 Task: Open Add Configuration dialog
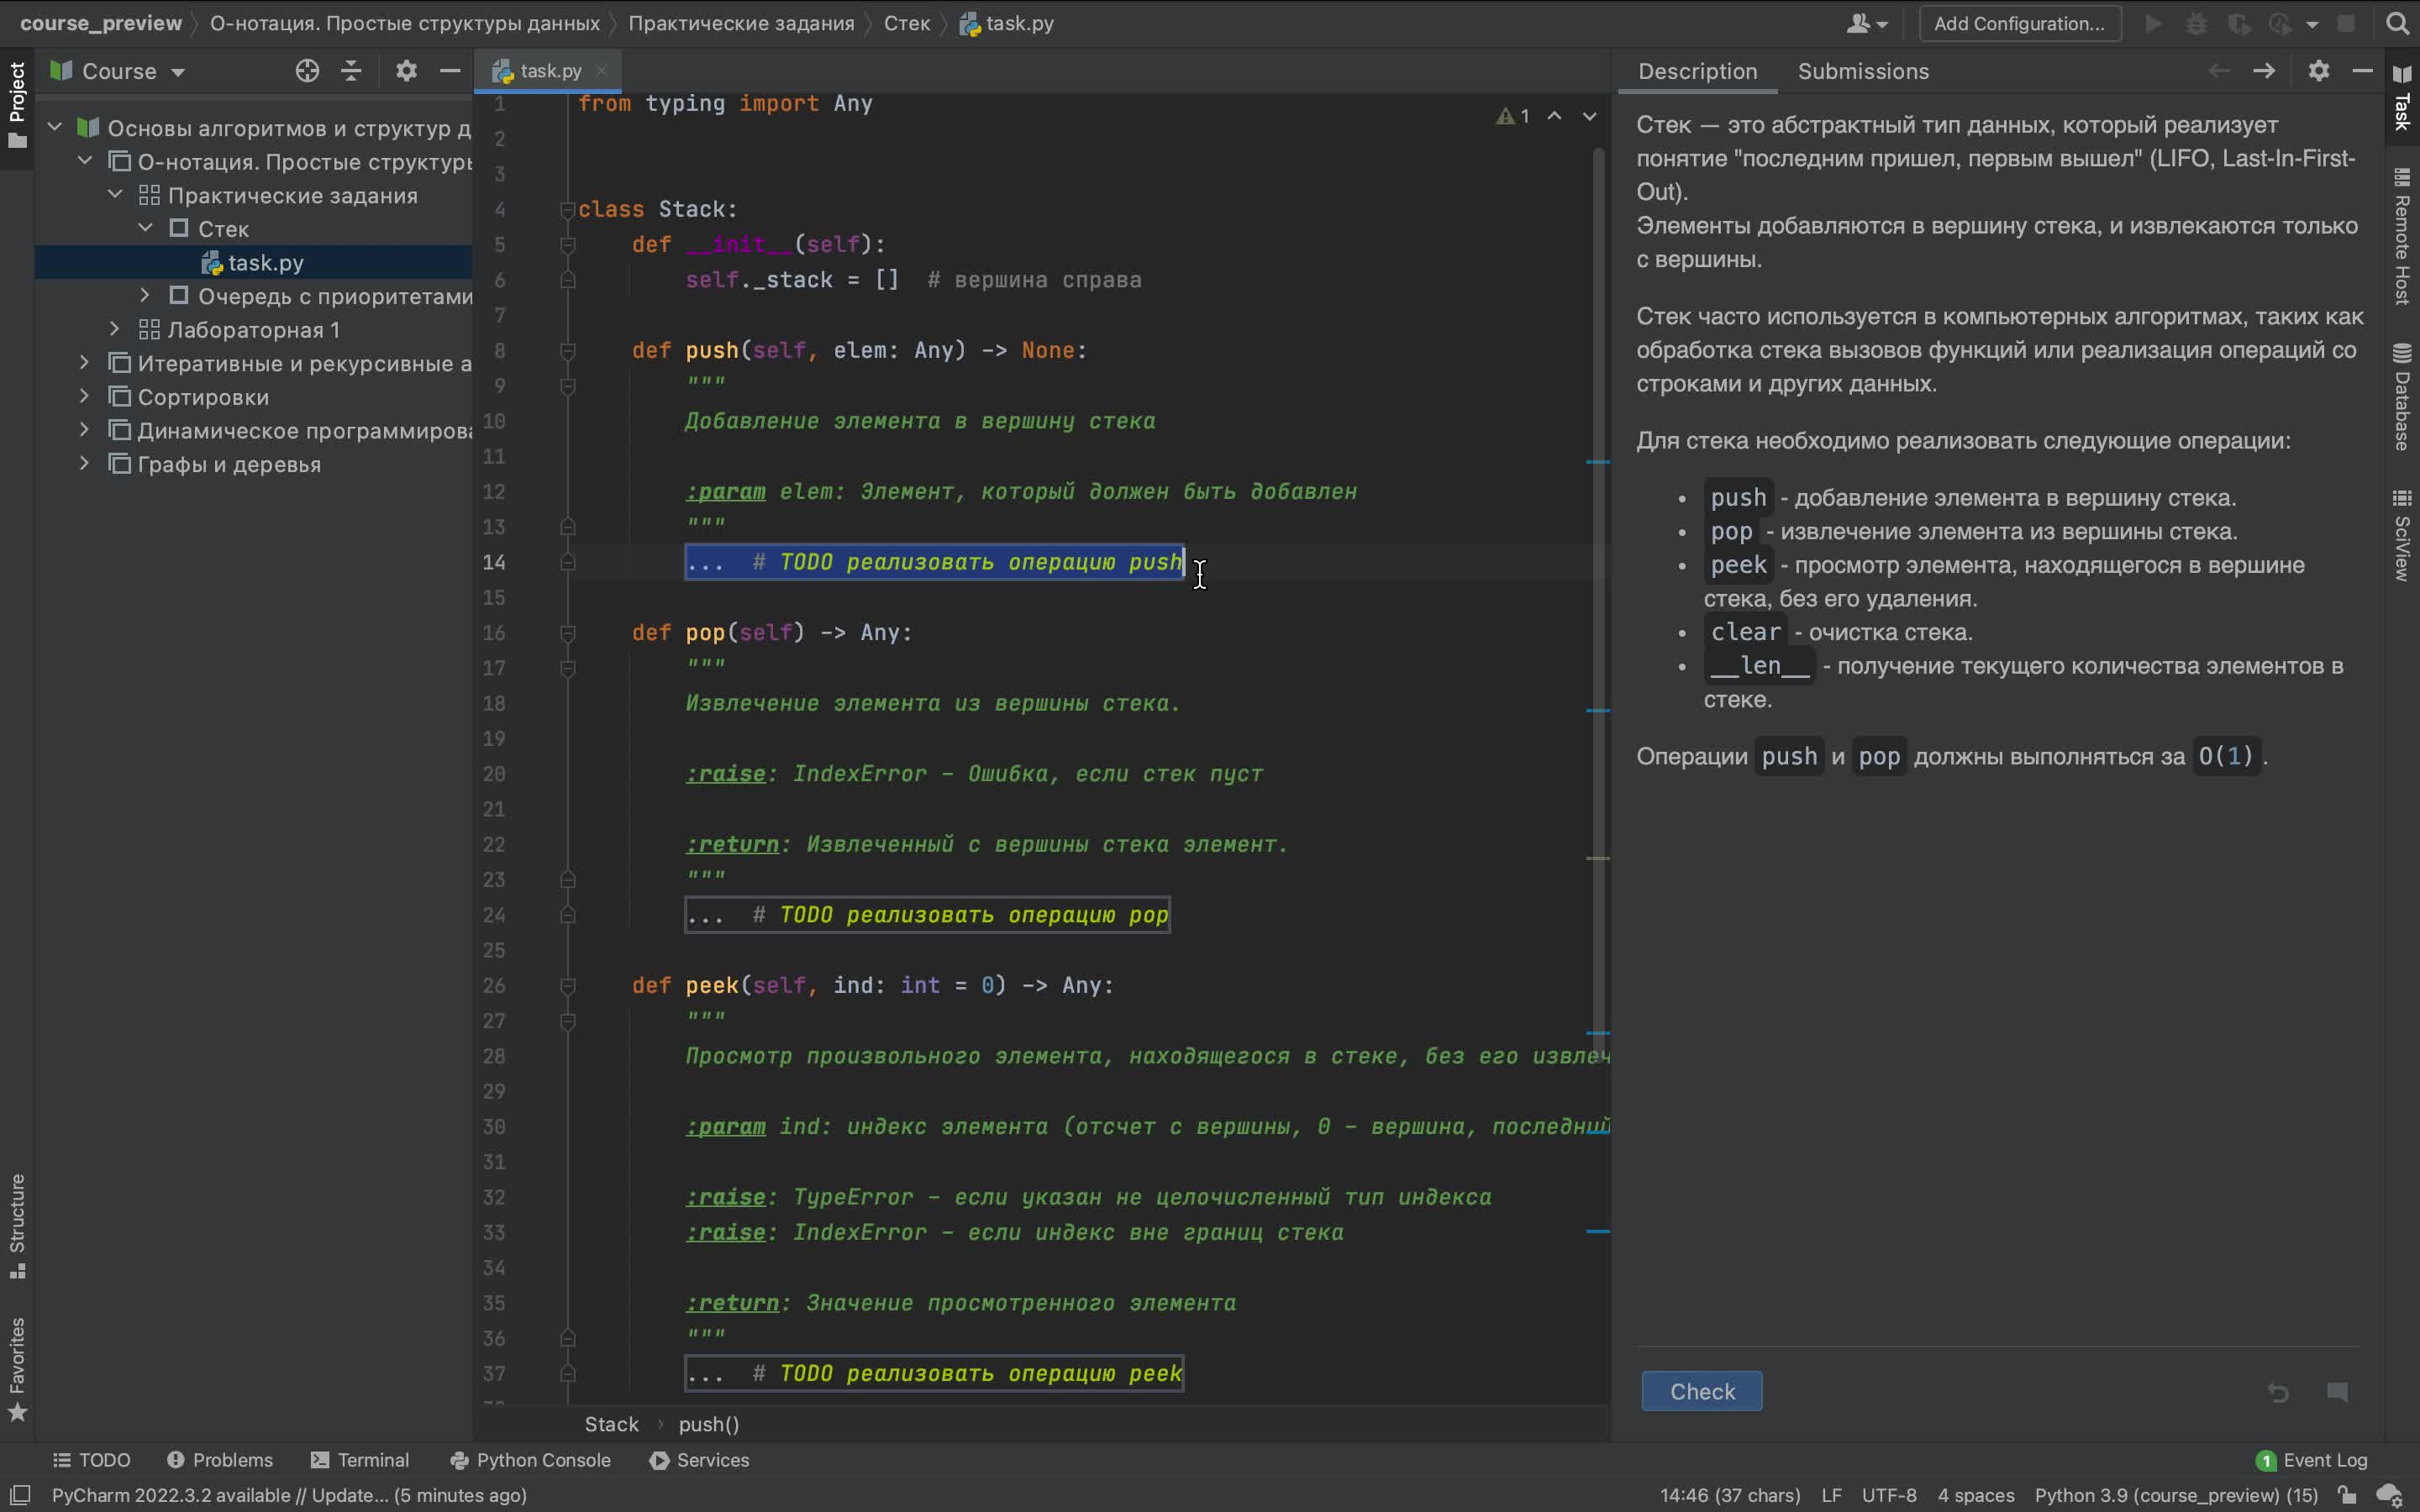click(2019, 23)
